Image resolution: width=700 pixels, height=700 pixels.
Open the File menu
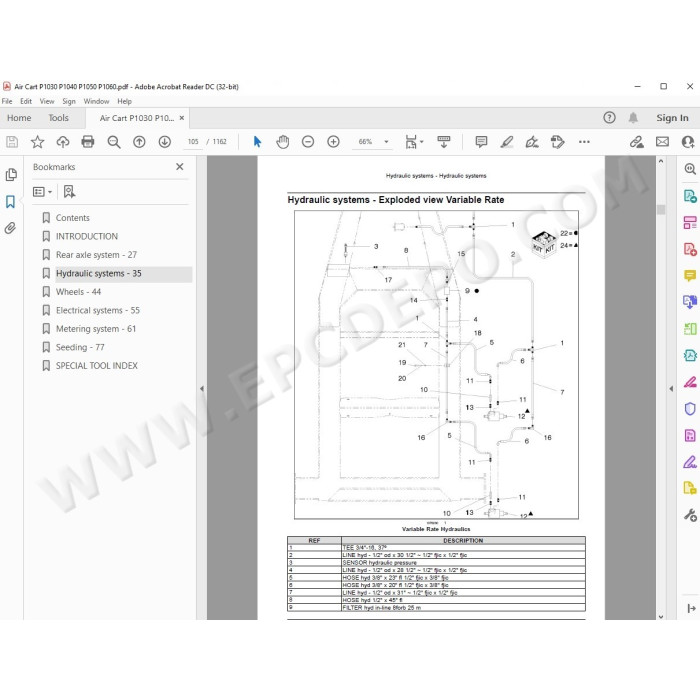(x=7, y=101)
